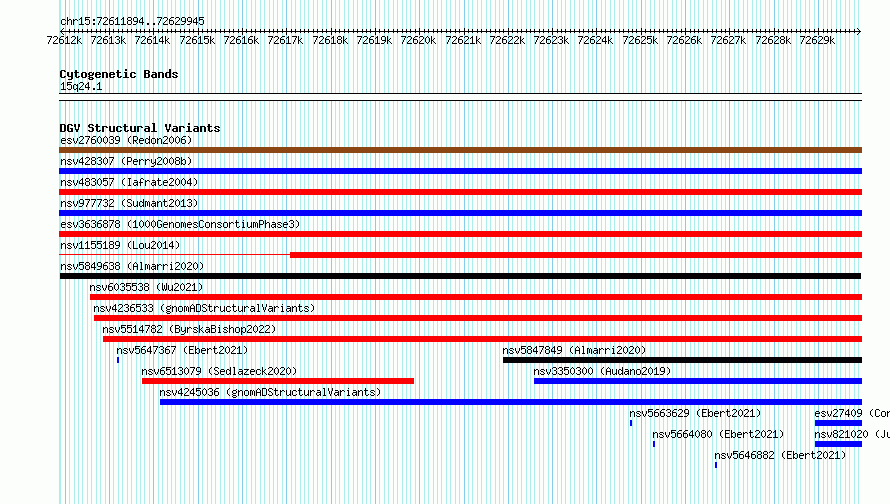Click the red nsv4236533 variant bar
The width and height of the screenshot is (890, 504).
478,318
